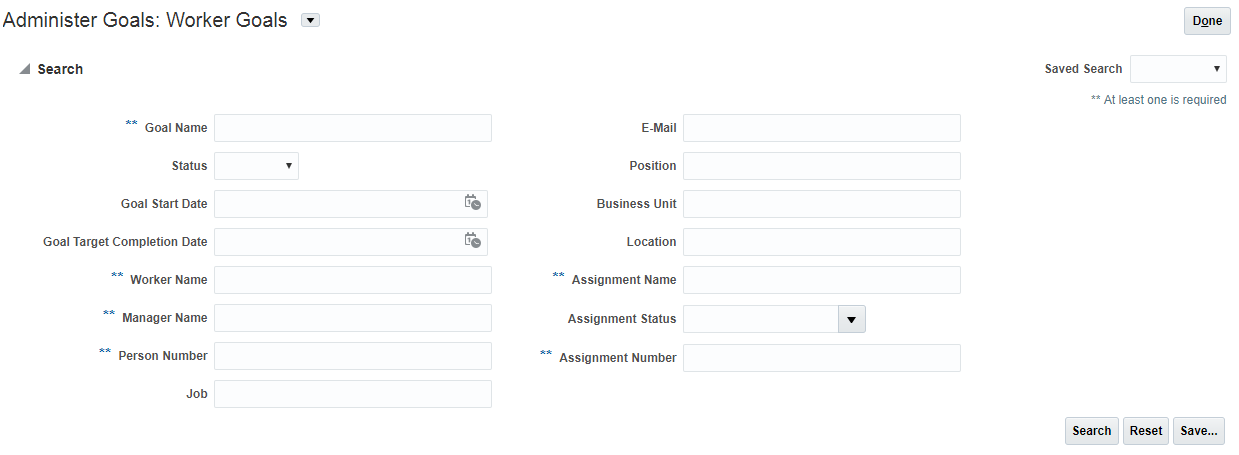Click the Person Number field
Image resolution: width=1239 pixels, height=455 pixels.
352,356
